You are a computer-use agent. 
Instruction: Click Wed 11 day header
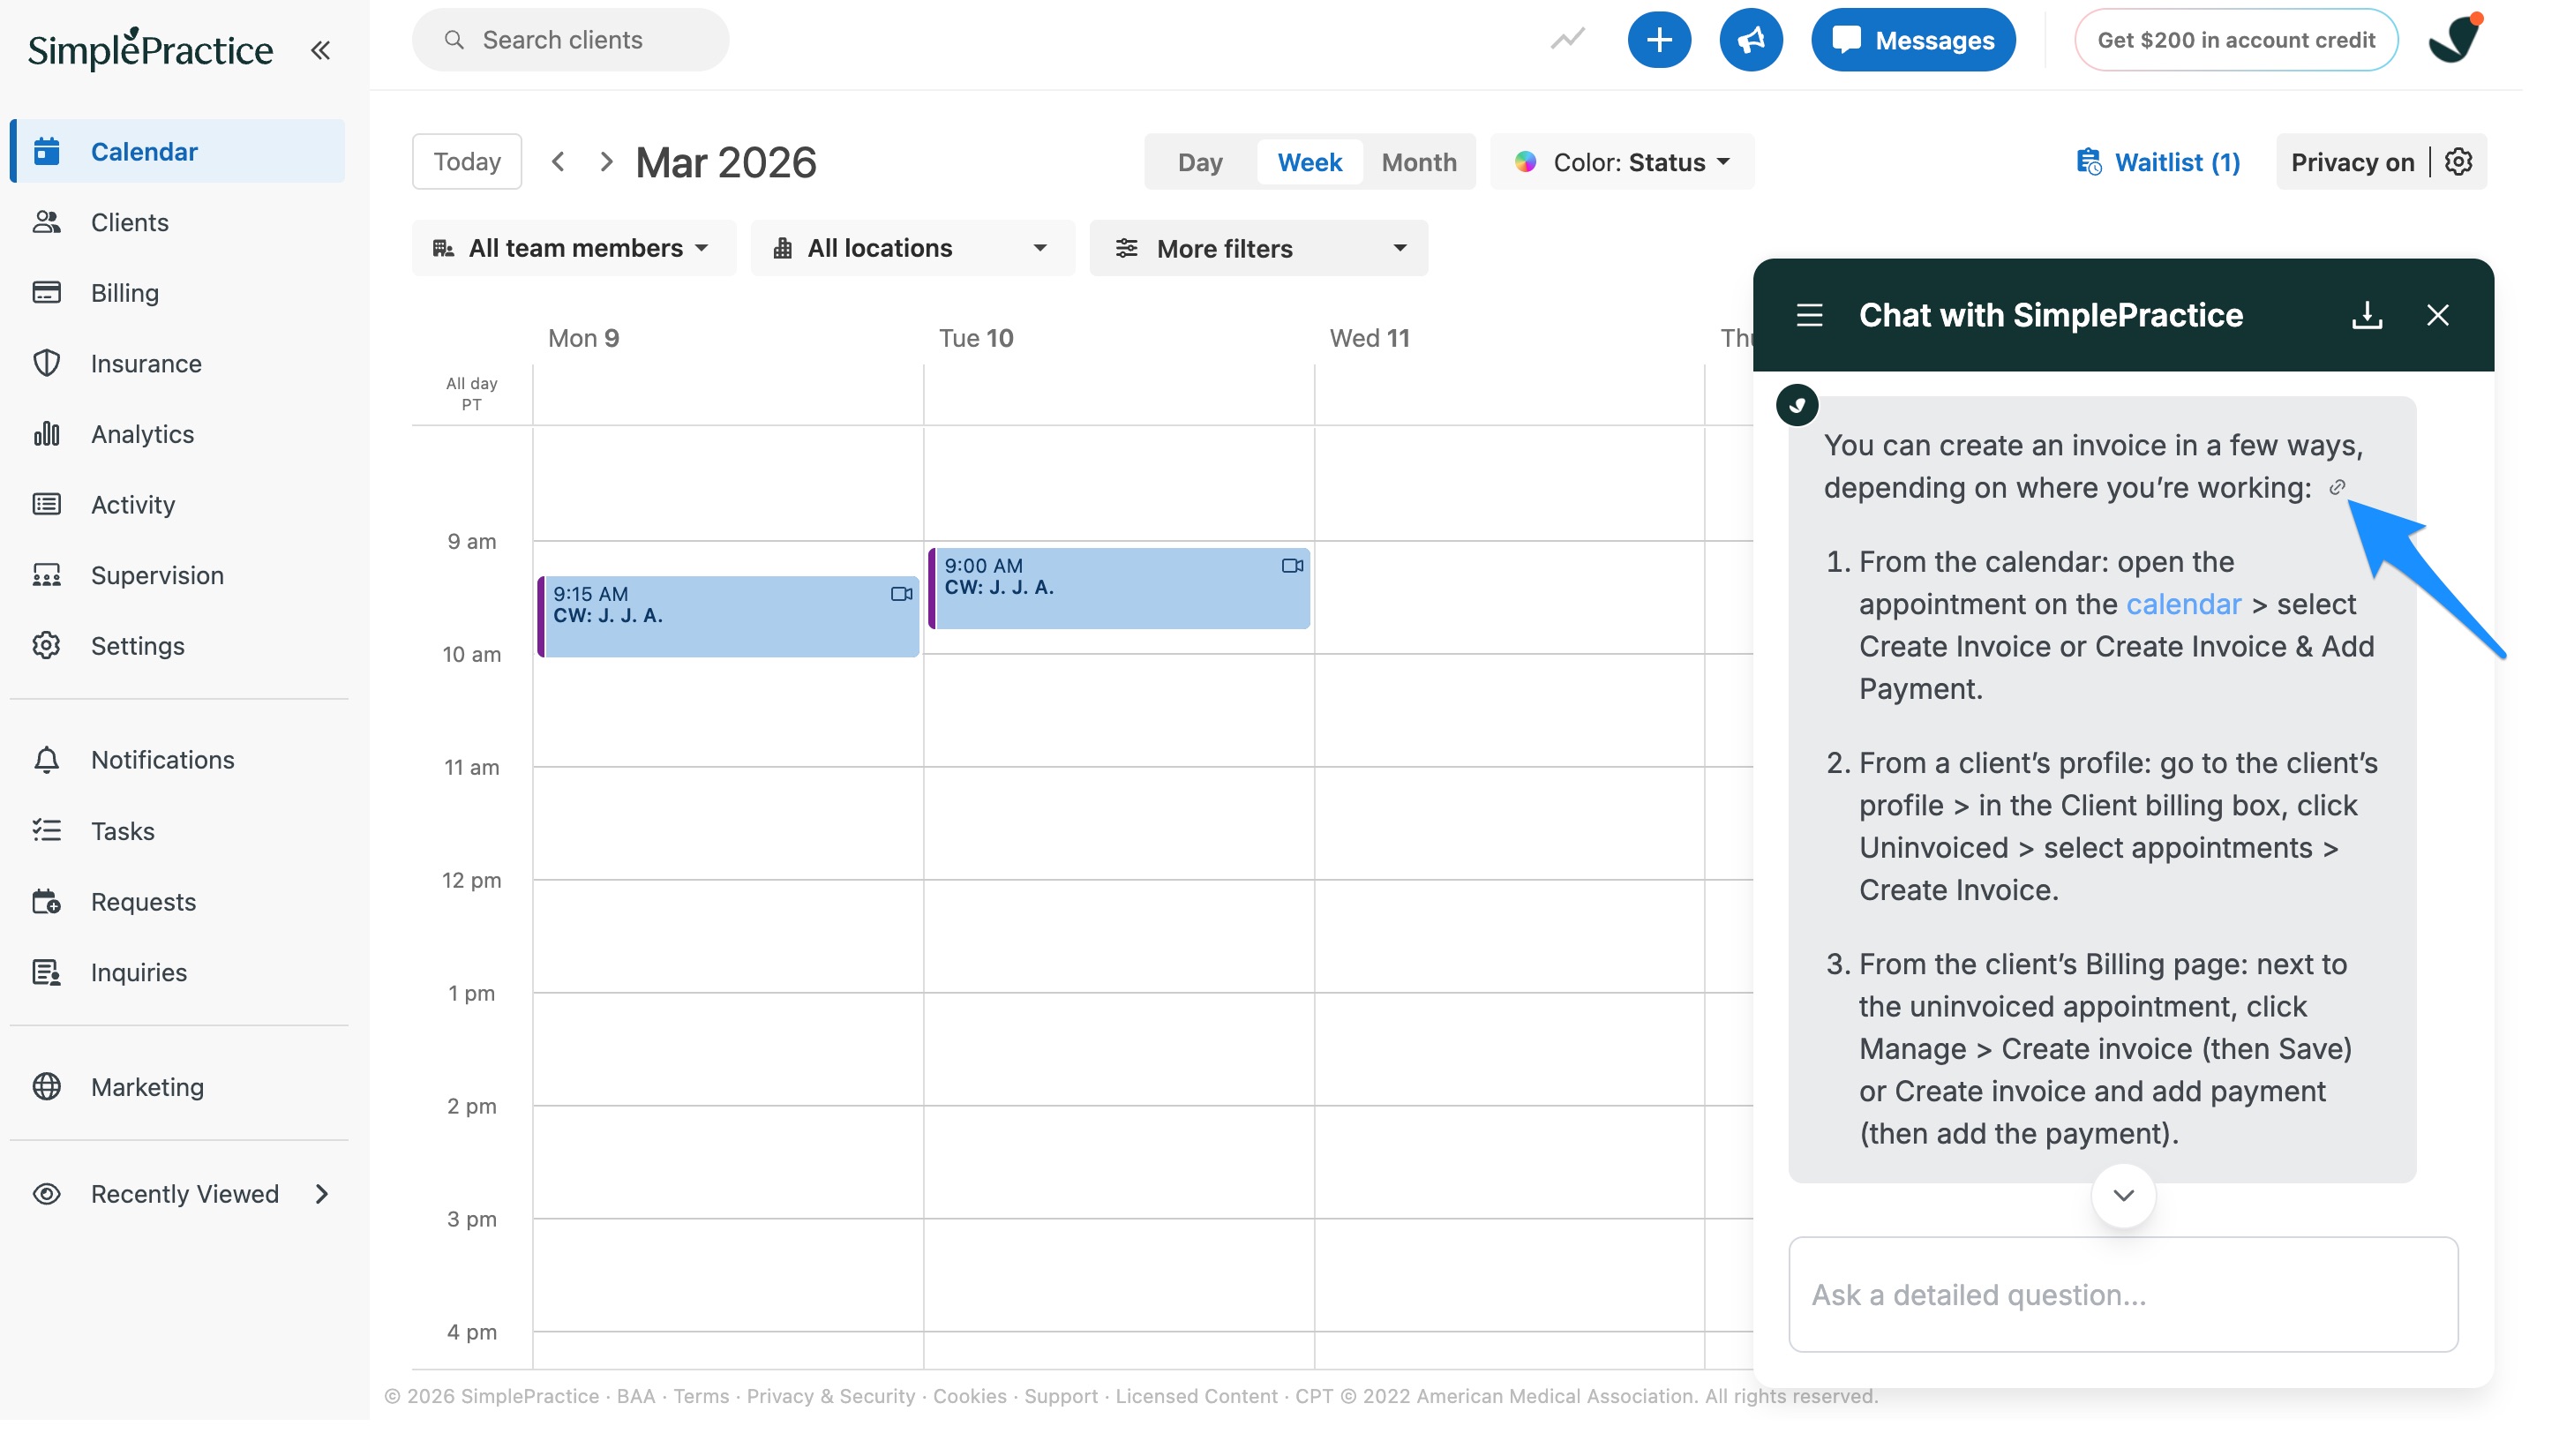tap(1369, 338)
